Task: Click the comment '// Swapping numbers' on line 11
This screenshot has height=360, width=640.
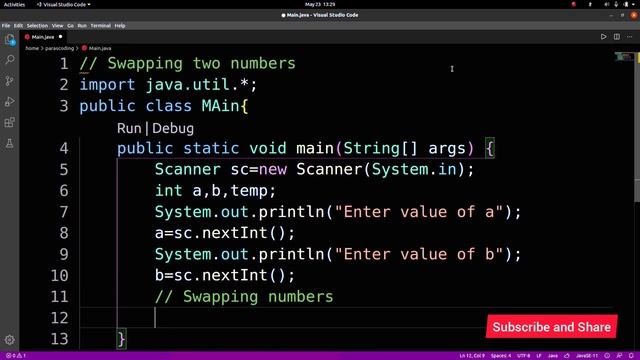Action: pos(244,297)
